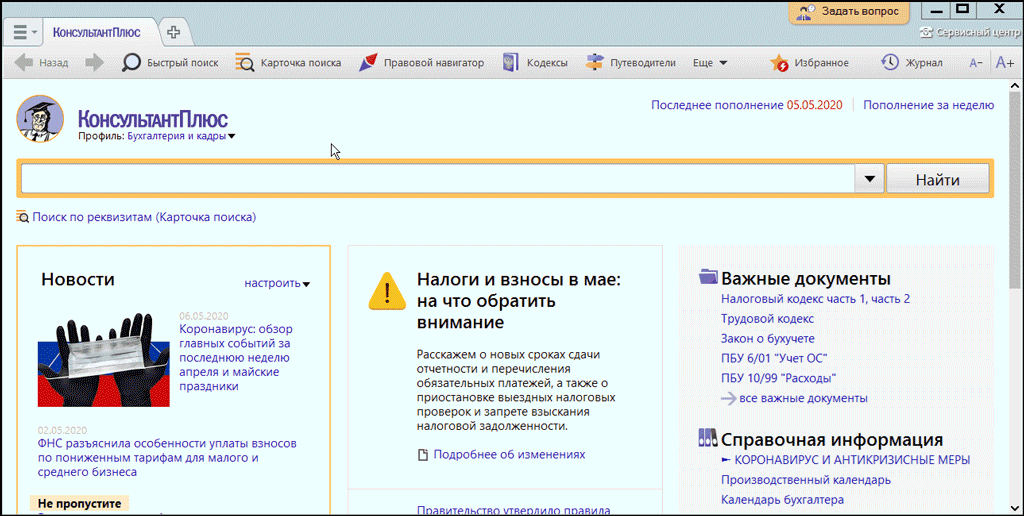Image resolution: width=1024 pixels, height=516 pixels.
Task: Open a new tab with plus icon
Action: (173, 32)
